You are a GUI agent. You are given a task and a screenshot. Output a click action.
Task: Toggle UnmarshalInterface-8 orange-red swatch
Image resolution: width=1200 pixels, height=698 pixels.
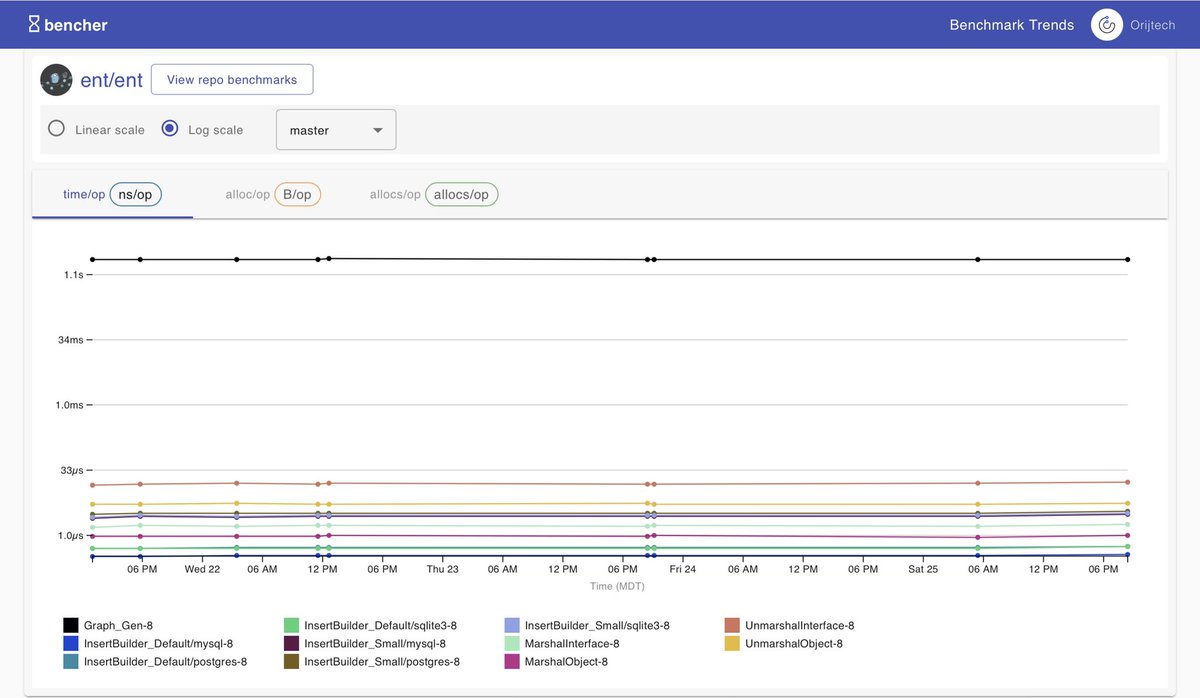click(x=732, y=625)
